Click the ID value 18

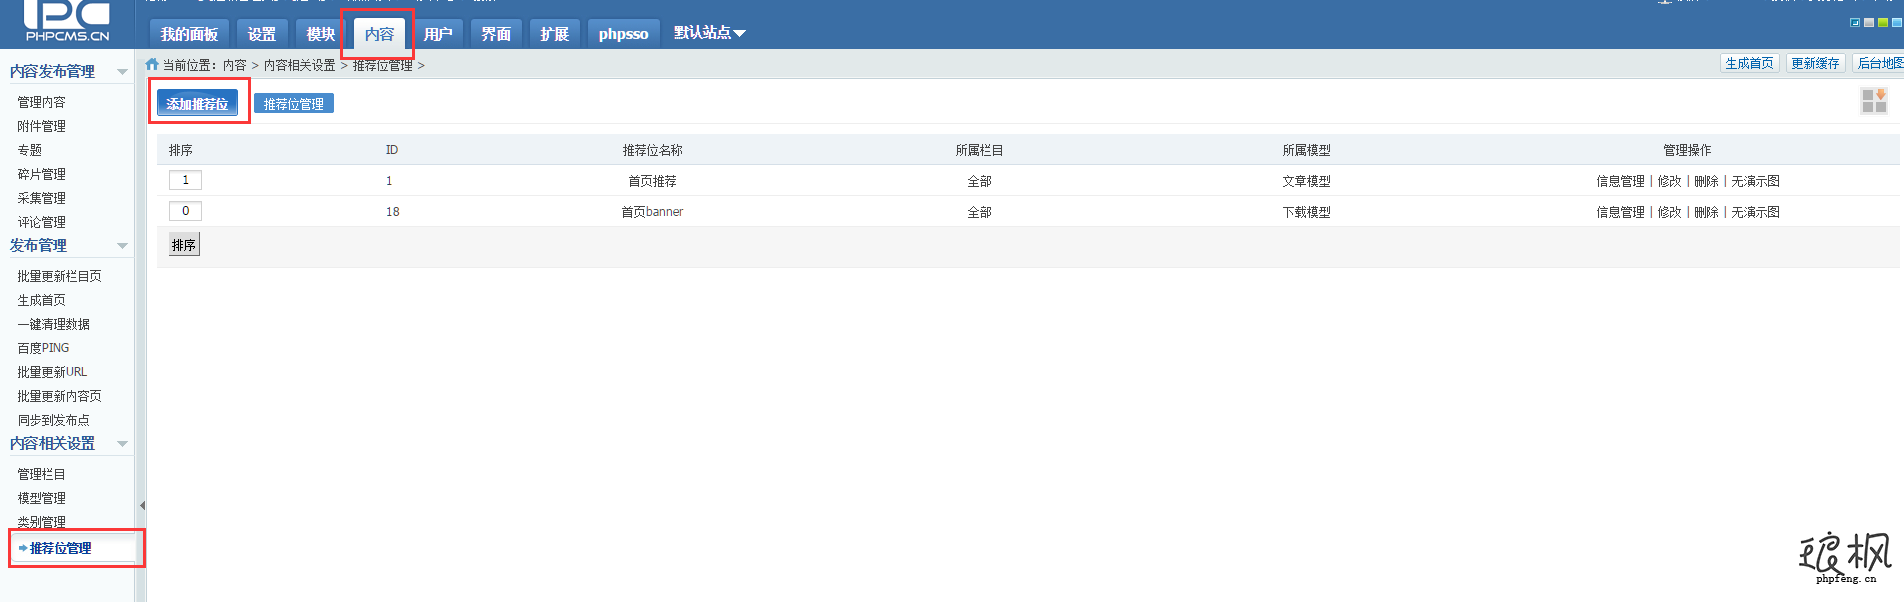[392, 212]
